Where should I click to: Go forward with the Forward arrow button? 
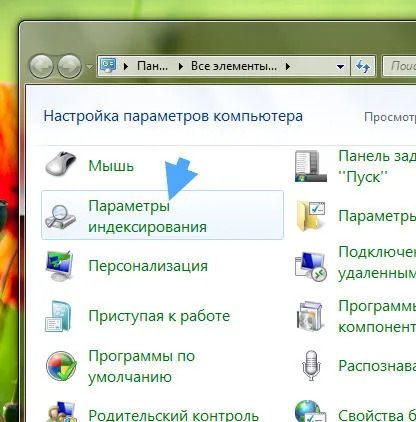69,66
